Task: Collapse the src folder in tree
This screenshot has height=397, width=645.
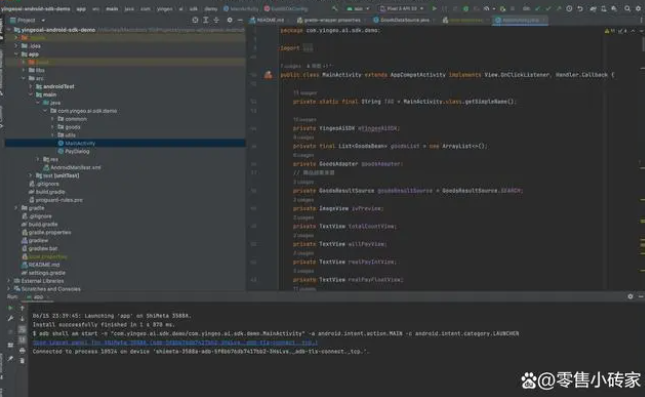Action: [x=23, y=78]
